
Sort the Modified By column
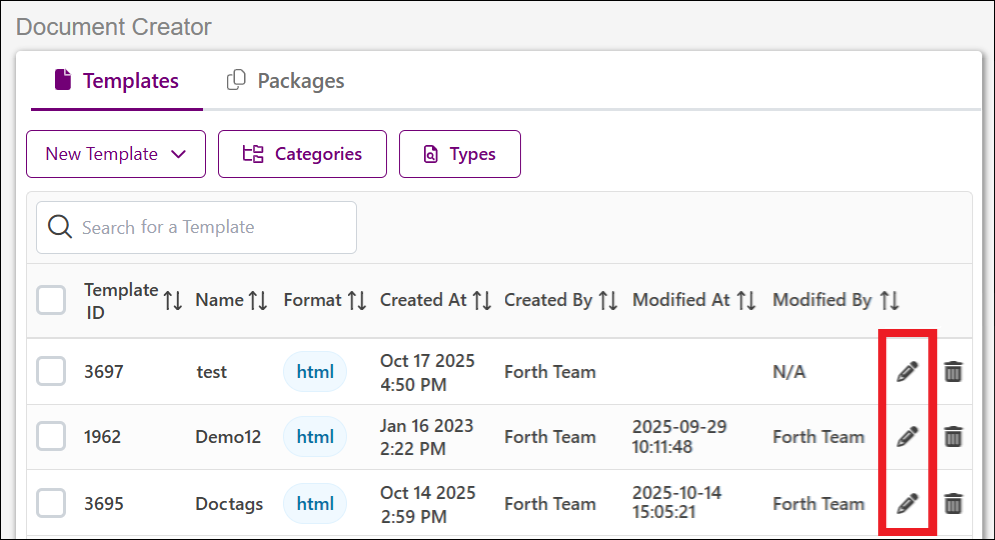[890, 300]
